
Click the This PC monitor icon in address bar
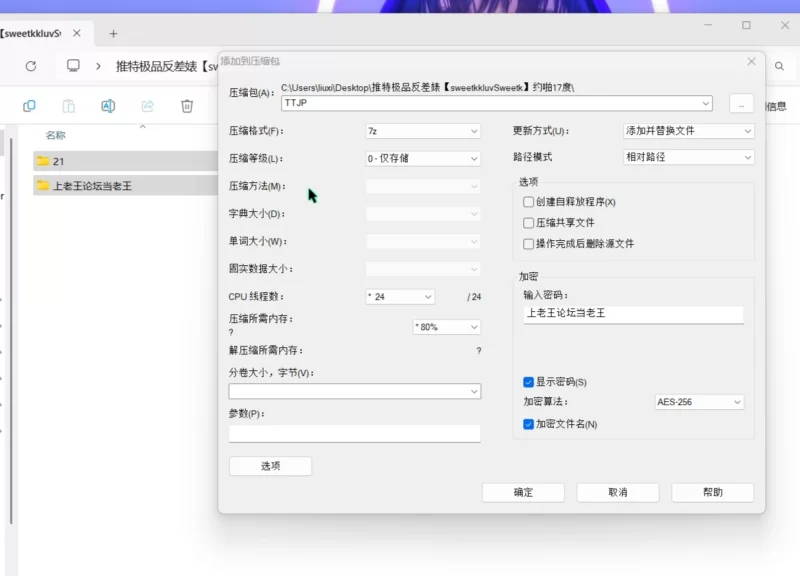coord(73,66)
